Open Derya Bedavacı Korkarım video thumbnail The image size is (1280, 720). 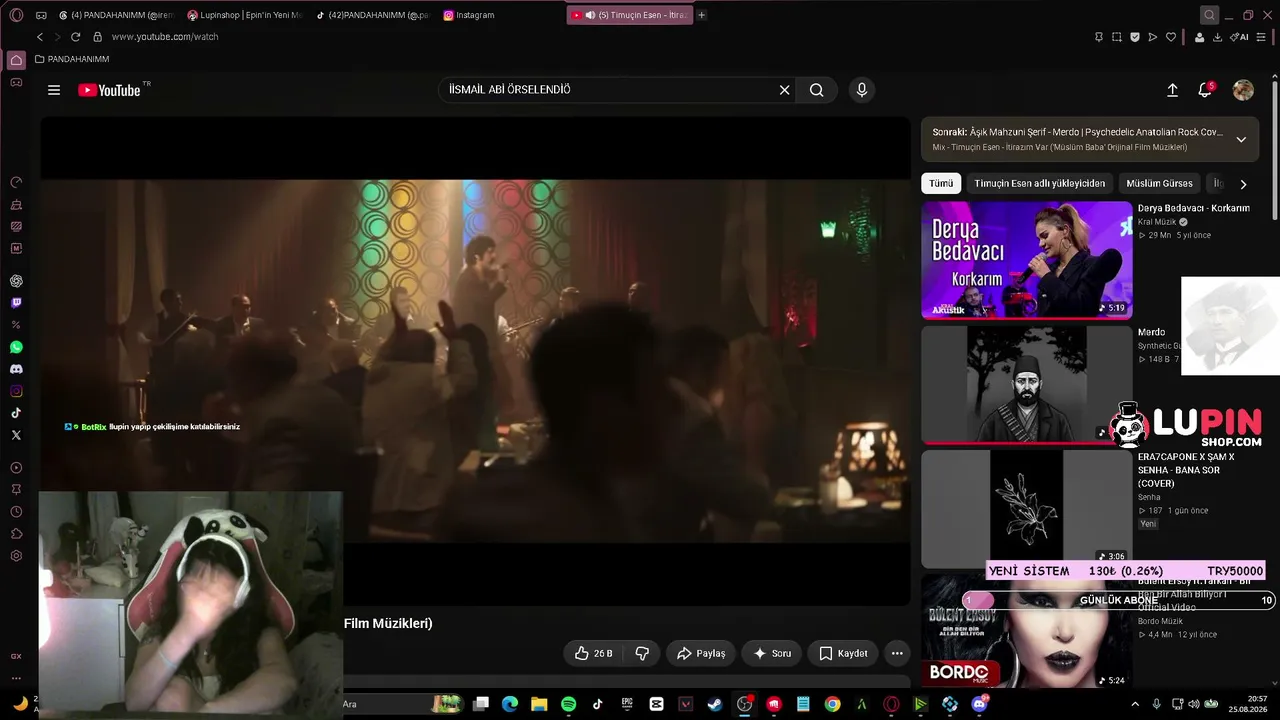tap(1027, 260)
